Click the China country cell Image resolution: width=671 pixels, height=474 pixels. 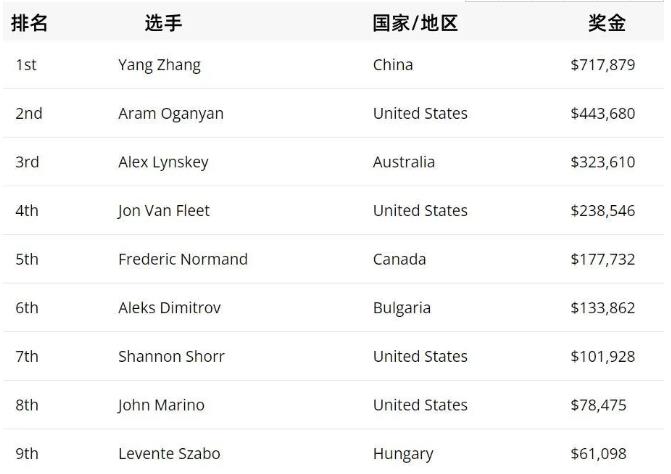click(x=393, y=65)
